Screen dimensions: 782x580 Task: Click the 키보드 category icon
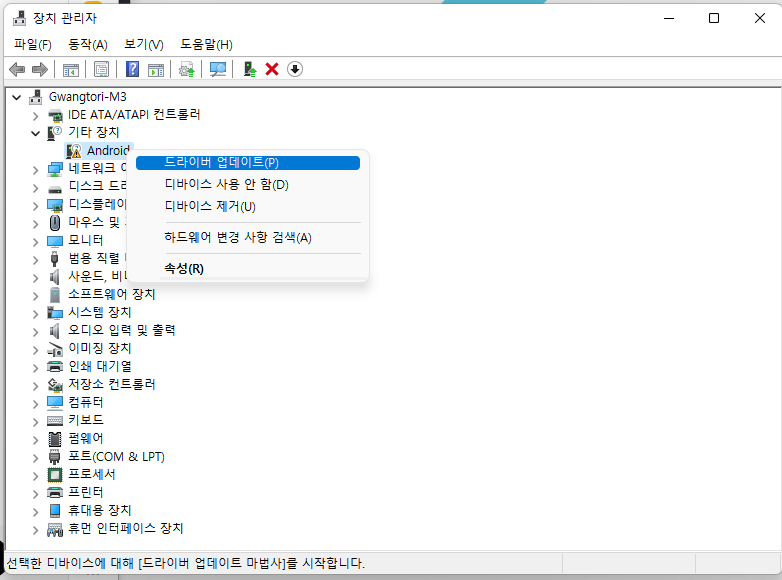tap(55, 420)
